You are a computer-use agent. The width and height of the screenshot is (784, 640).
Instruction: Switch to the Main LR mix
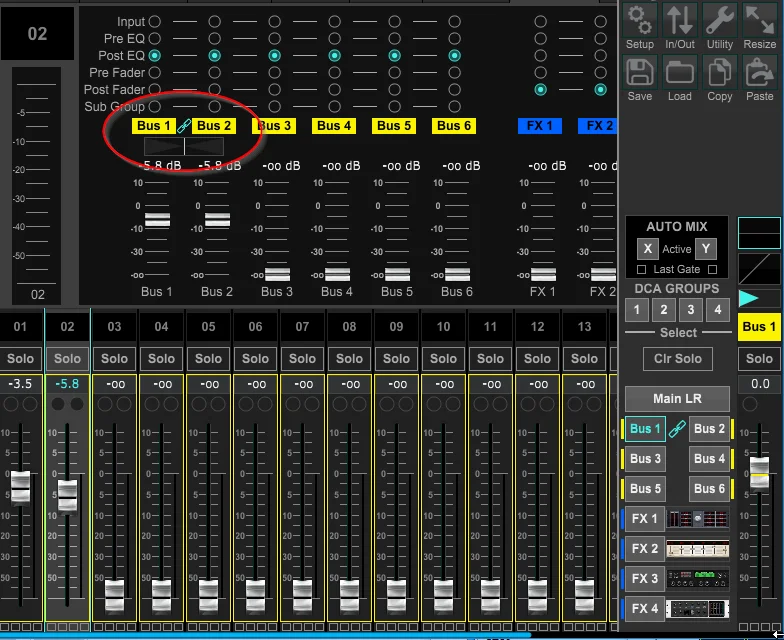pyautogui.click(x=677, y=399)
